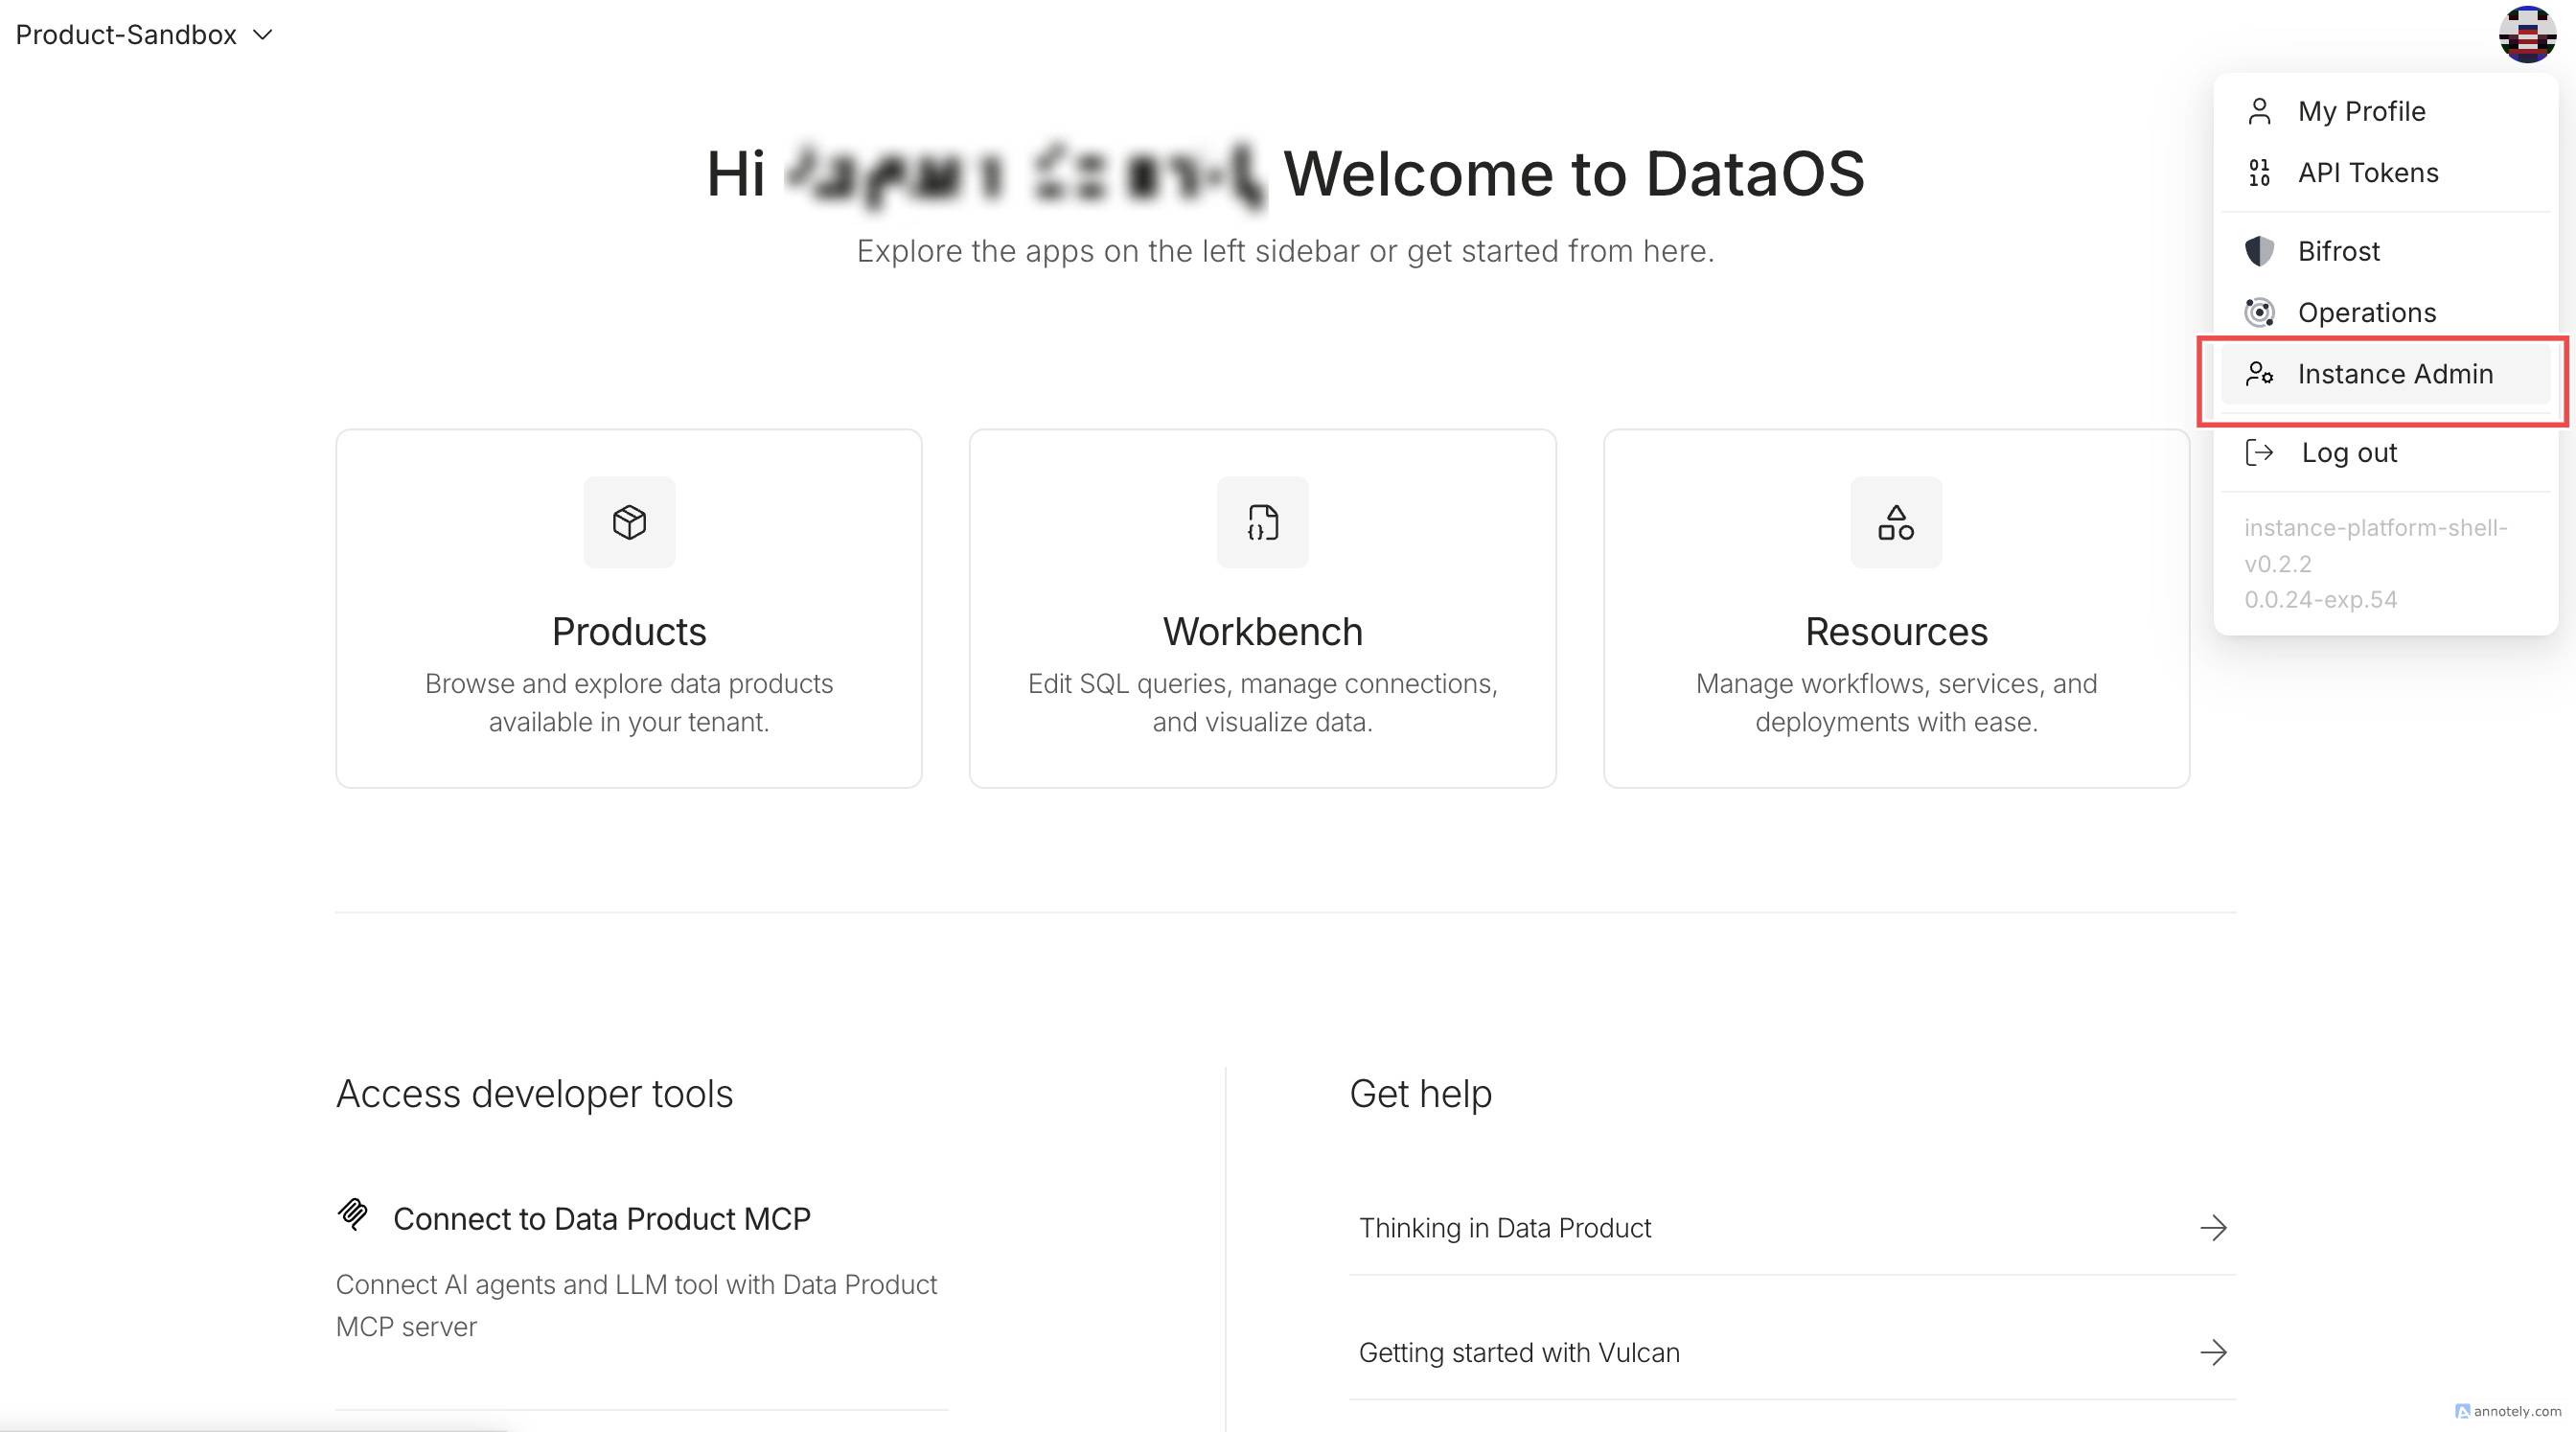Select API Tokens menu entry
The height and width of the screenshot is (1432, 2576).
2385,172
